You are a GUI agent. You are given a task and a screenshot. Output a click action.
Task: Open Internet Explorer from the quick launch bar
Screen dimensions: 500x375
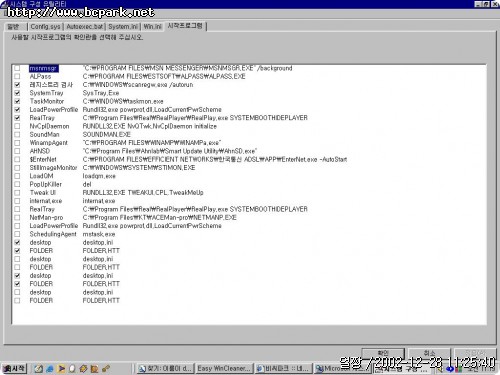[x=50, y=368]
